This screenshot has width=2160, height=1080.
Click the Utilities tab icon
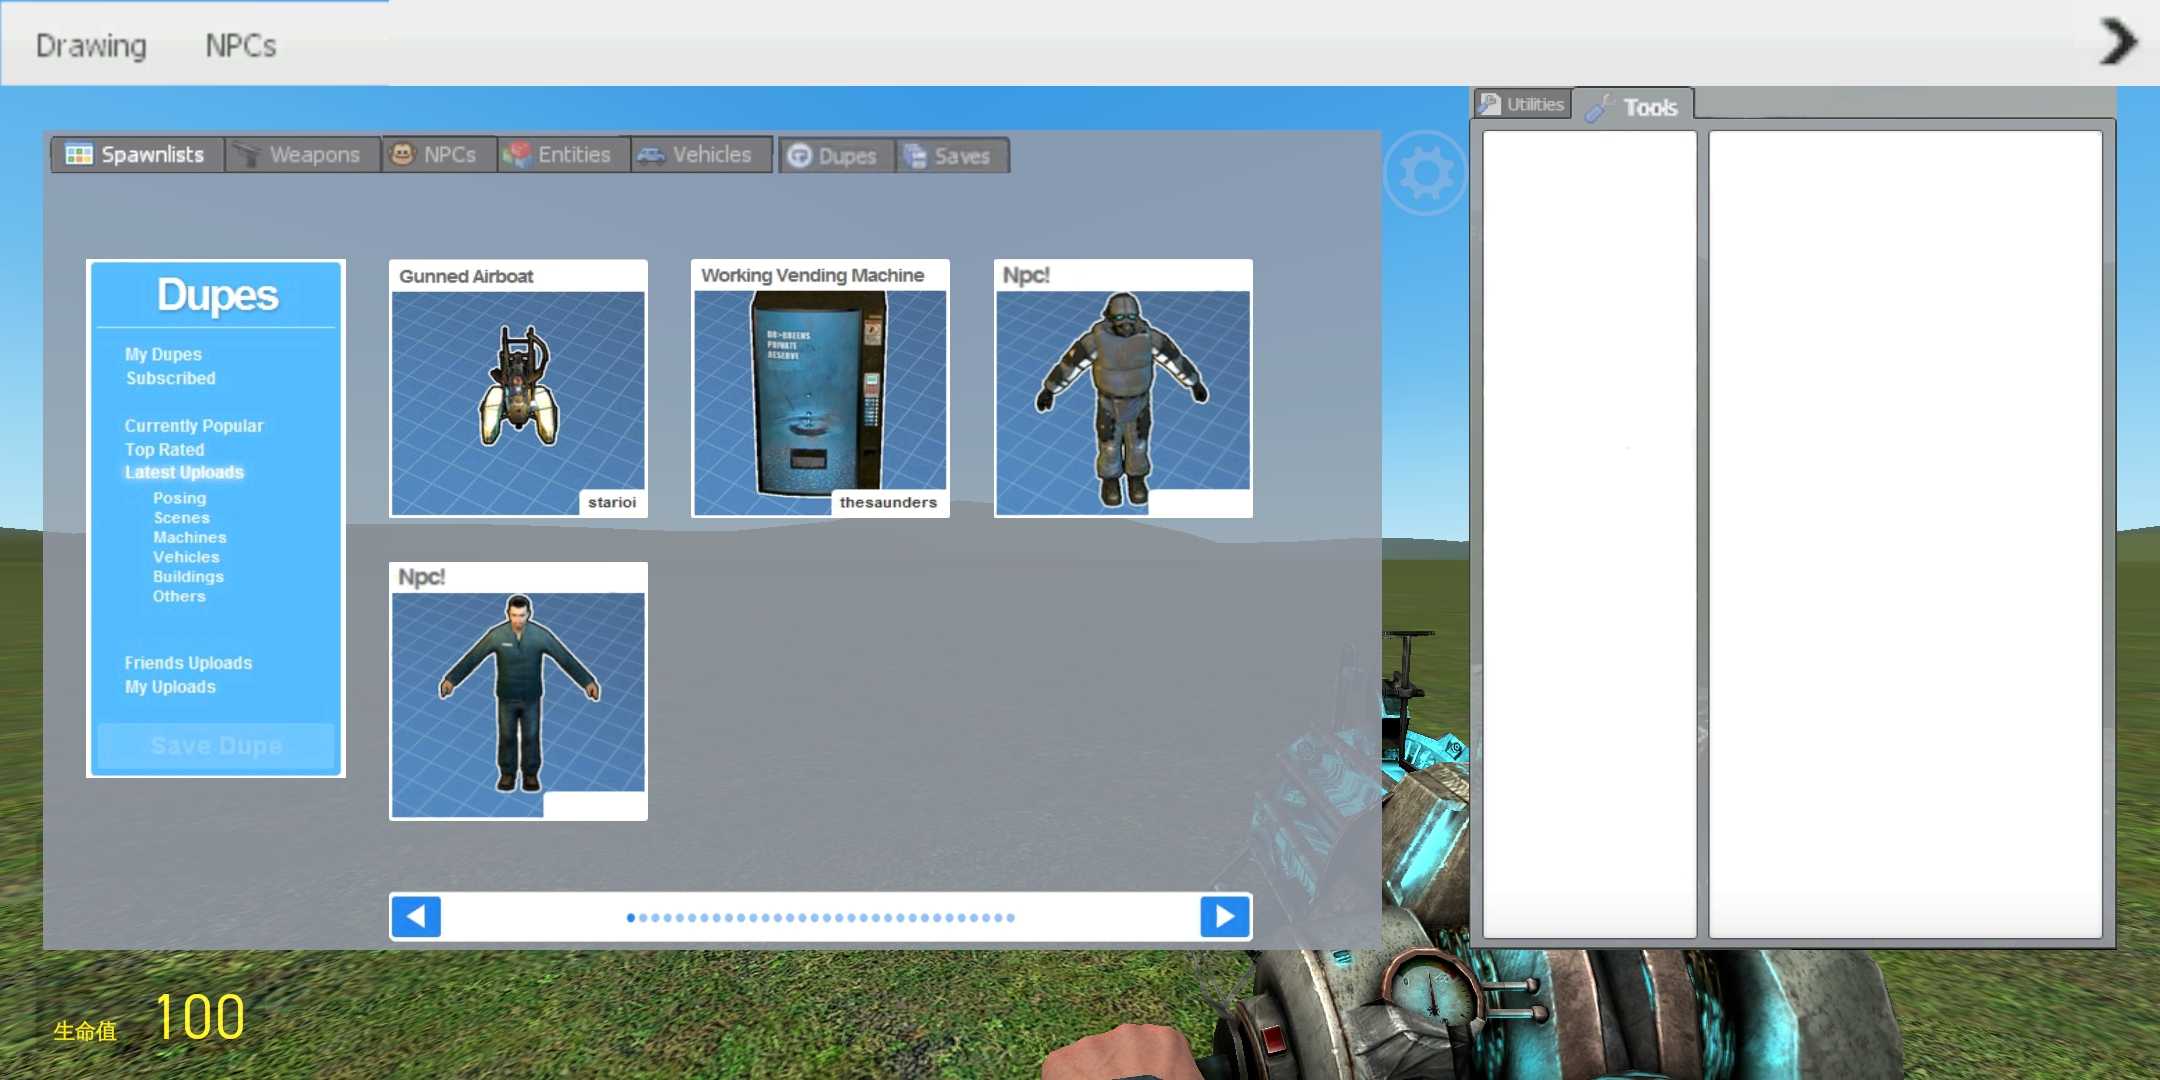[1490, 104]
